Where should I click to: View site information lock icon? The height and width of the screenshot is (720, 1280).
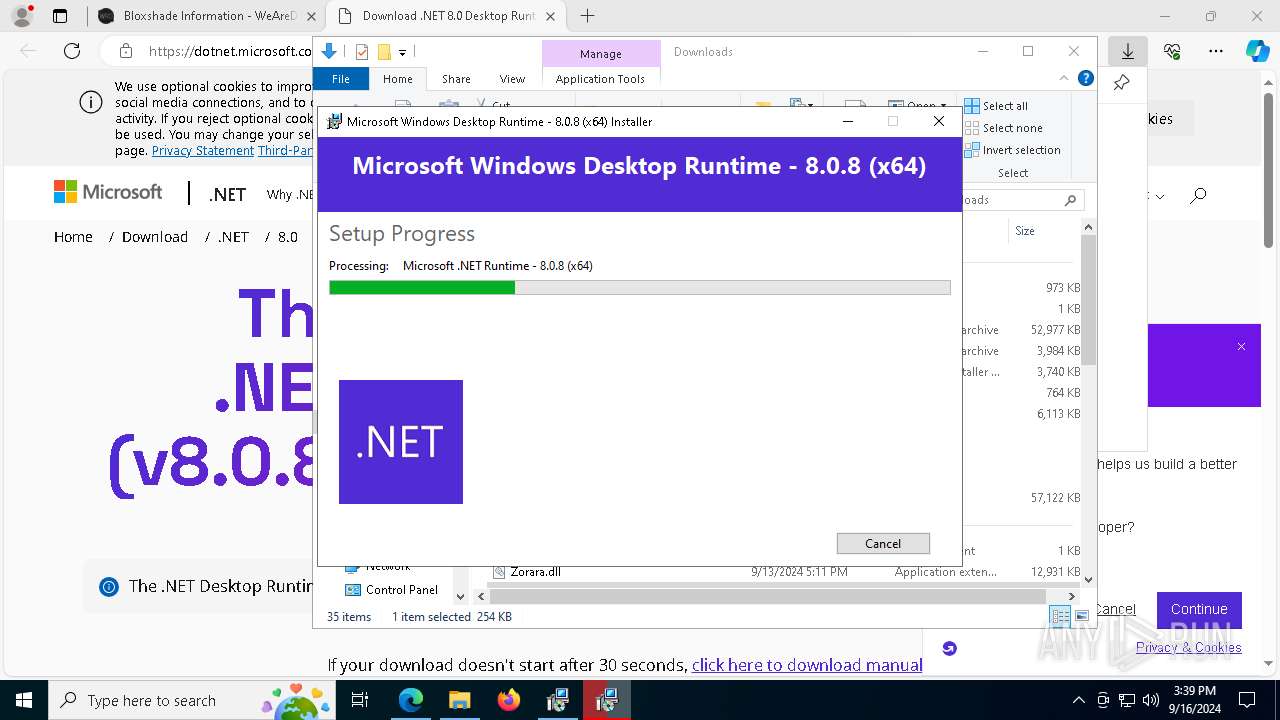(x=125, y=51)
